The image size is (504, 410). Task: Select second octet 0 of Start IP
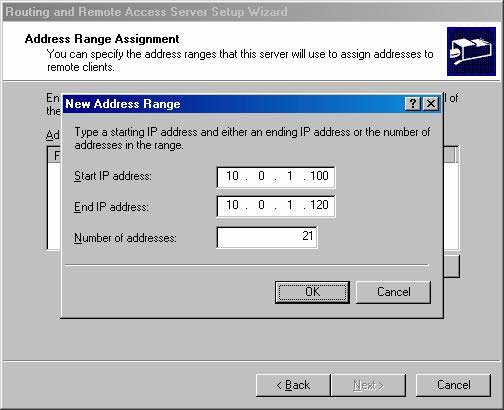(x=261, y=176)
